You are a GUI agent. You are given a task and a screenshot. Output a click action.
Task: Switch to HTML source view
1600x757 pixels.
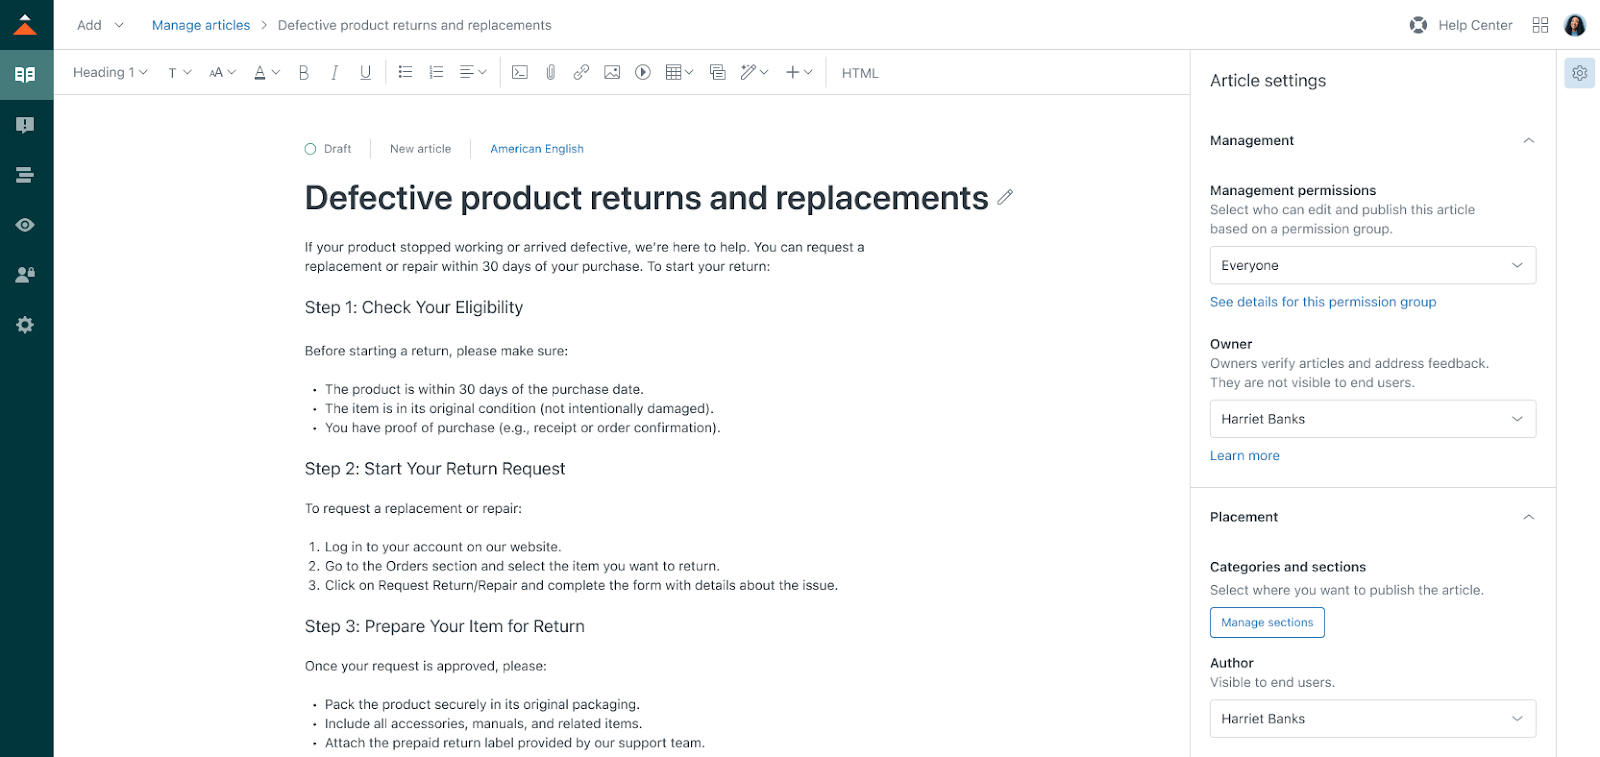pyautogui.click(x=860, y=73)
